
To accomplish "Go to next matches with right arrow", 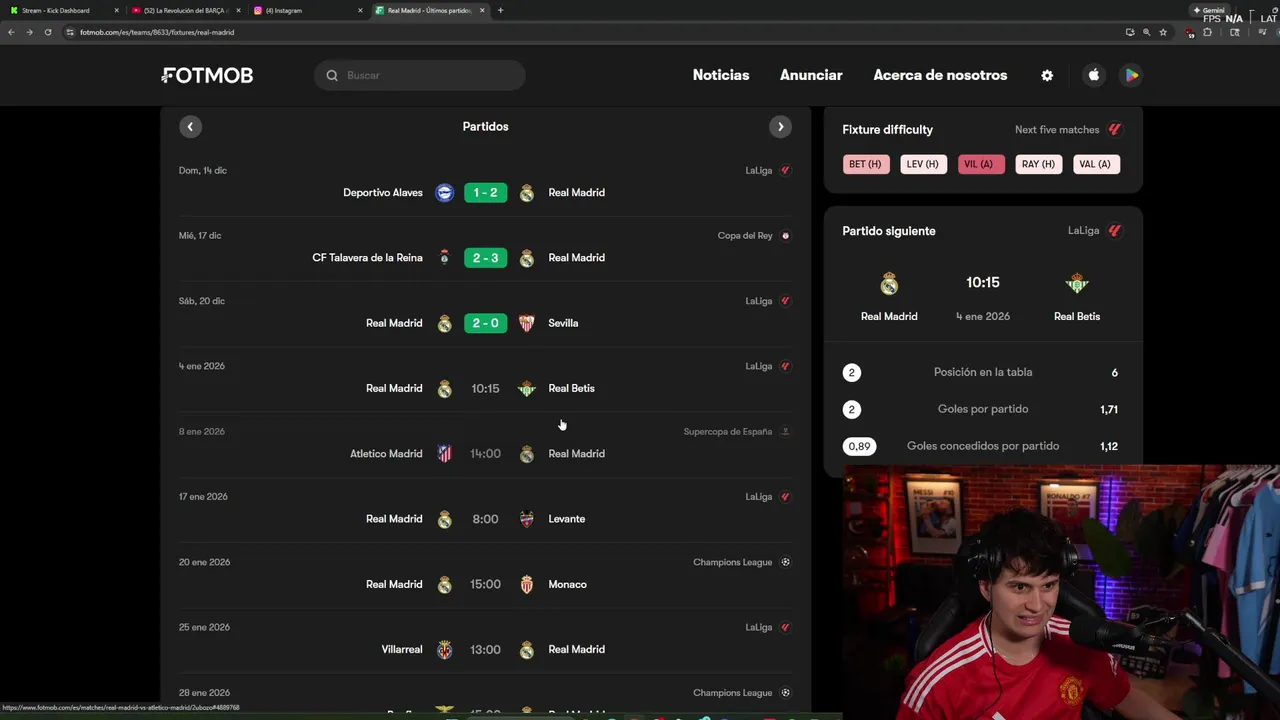I will pos(781,127).
